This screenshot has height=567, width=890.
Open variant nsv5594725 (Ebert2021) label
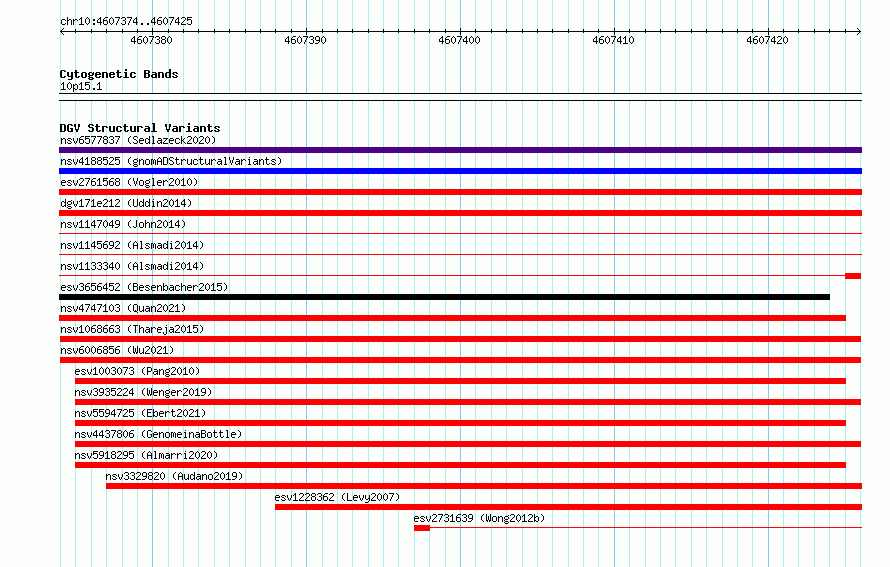coord(140,413)
